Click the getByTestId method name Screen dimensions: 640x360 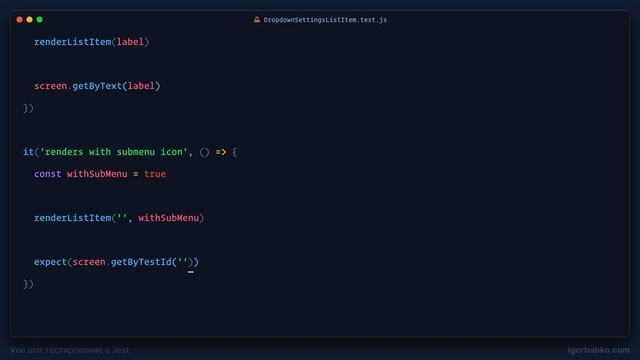click(141, 262)
